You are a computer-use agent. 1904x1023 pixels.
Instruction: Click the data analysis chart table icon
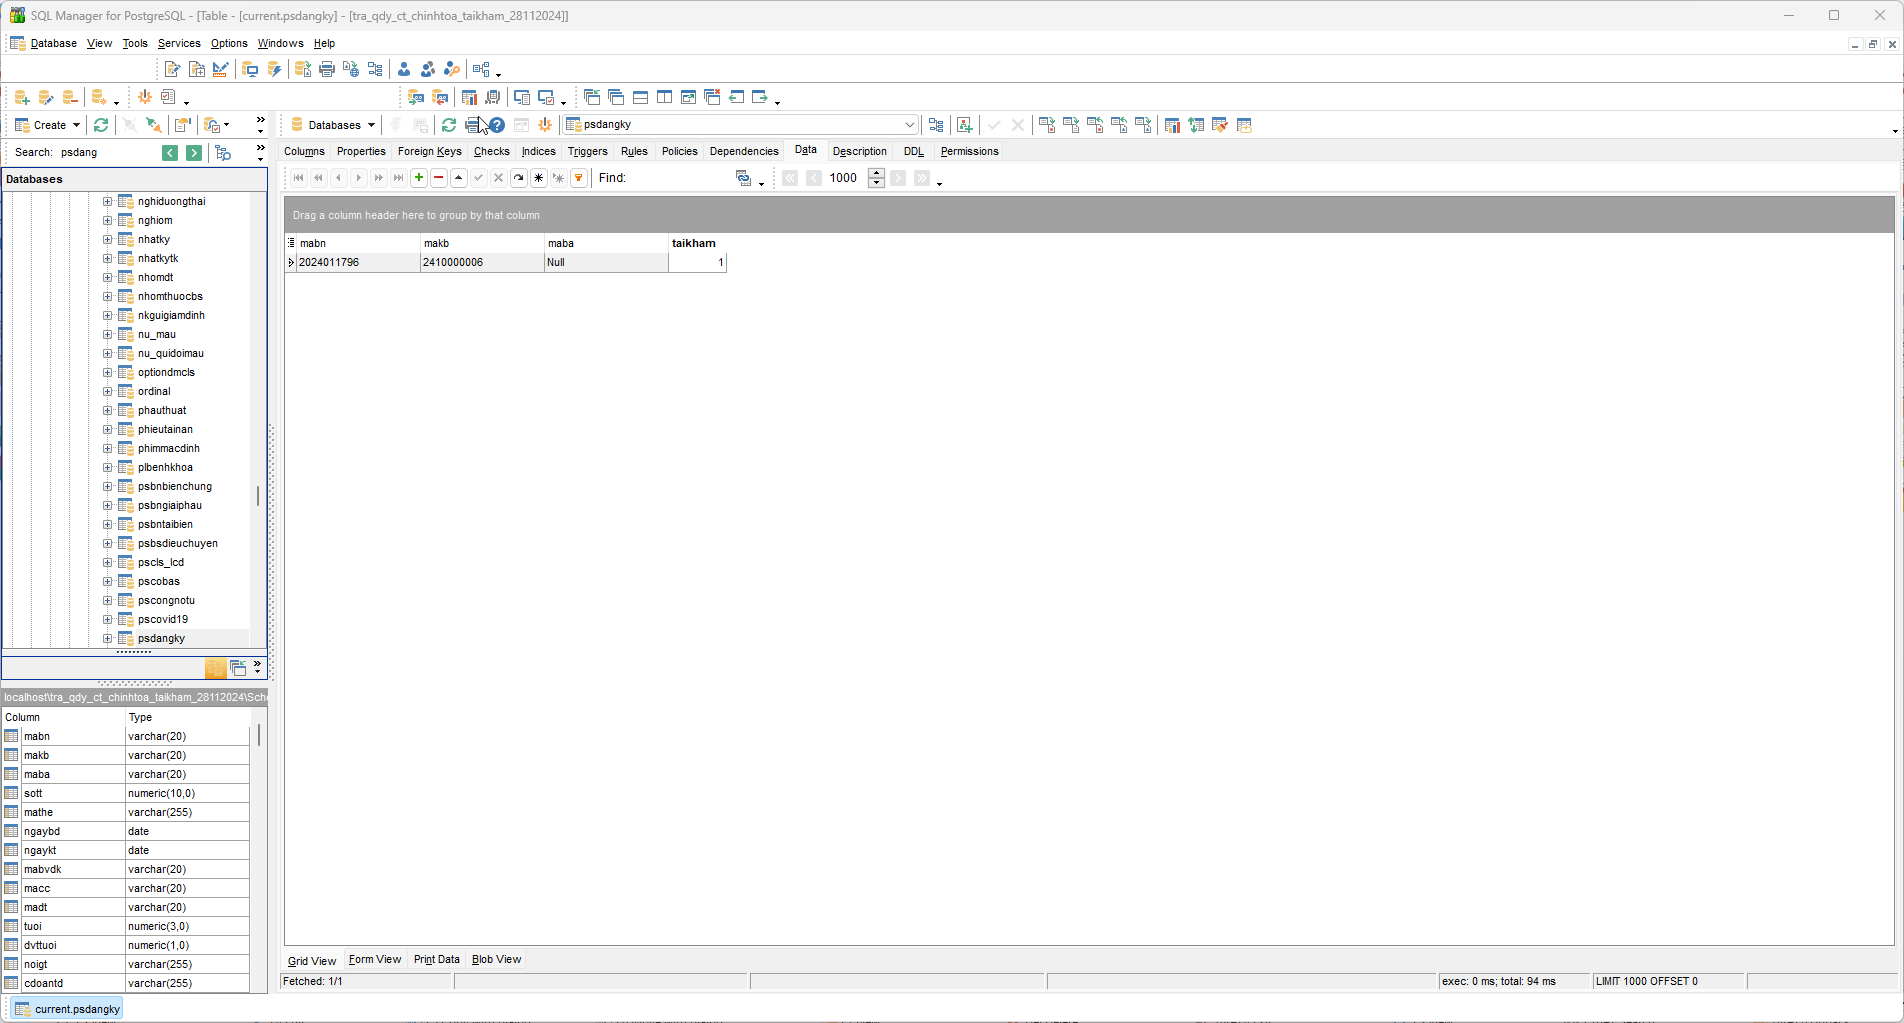1172,125
